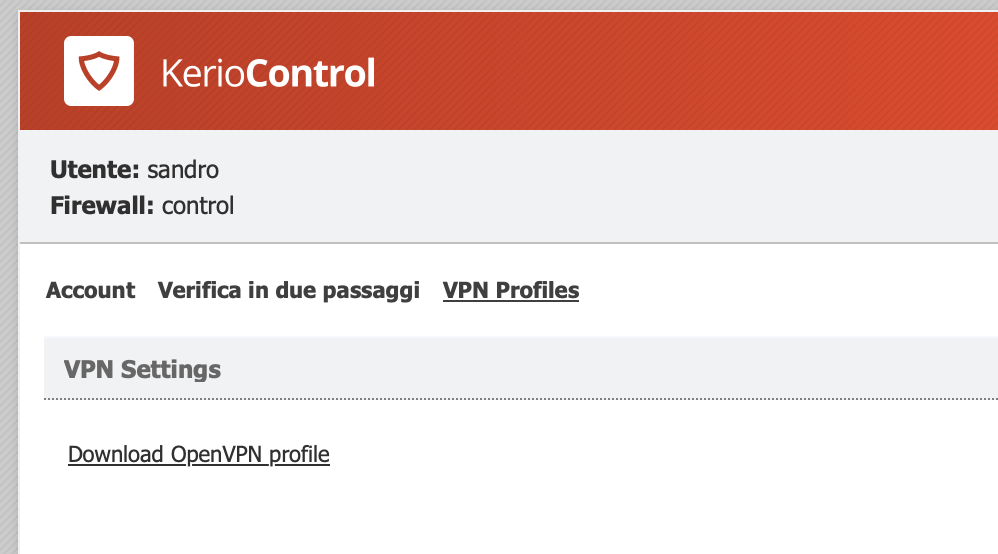
Task: Click the red shield logo icon
Action: click(x=99, y=71)
